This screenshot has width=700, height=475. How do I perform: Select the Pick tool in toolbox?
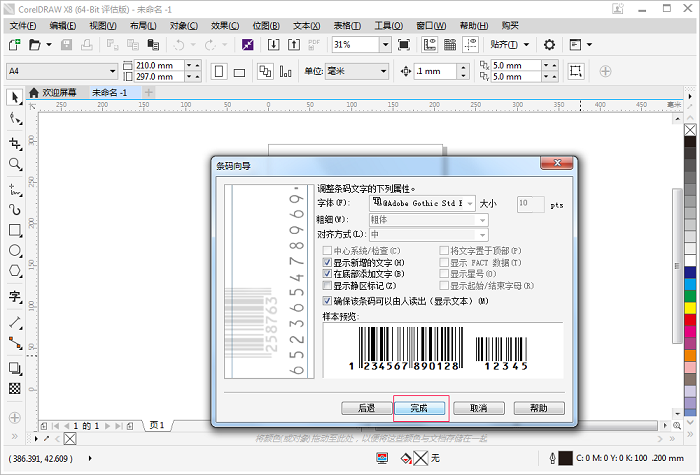pos(15,98)
